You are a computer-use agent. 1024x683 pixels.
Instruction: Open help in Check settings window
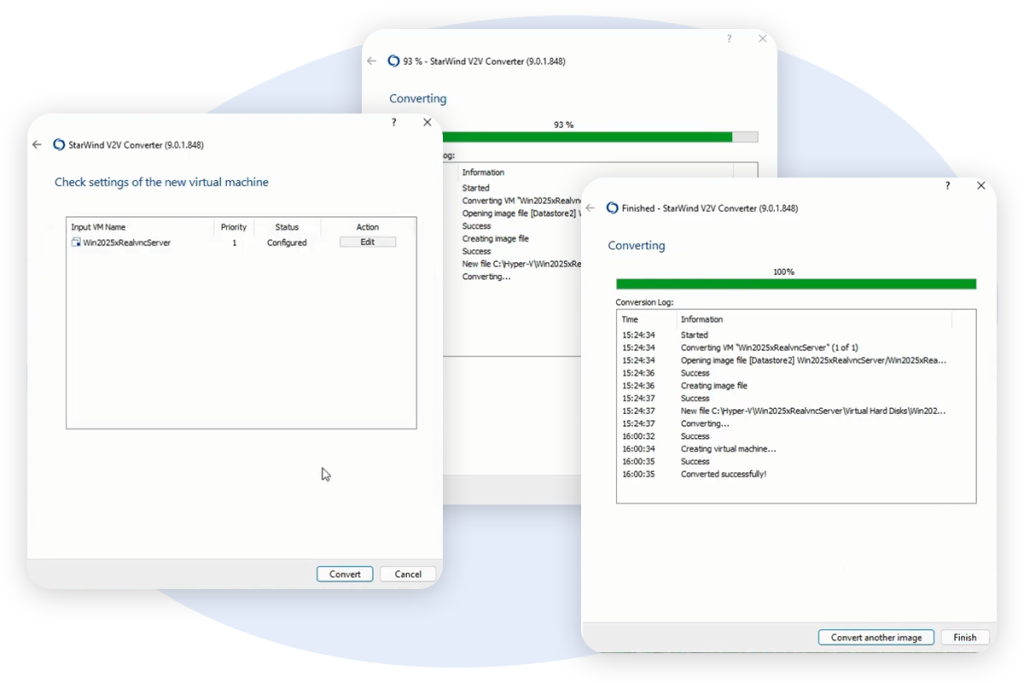click(394, 122)
